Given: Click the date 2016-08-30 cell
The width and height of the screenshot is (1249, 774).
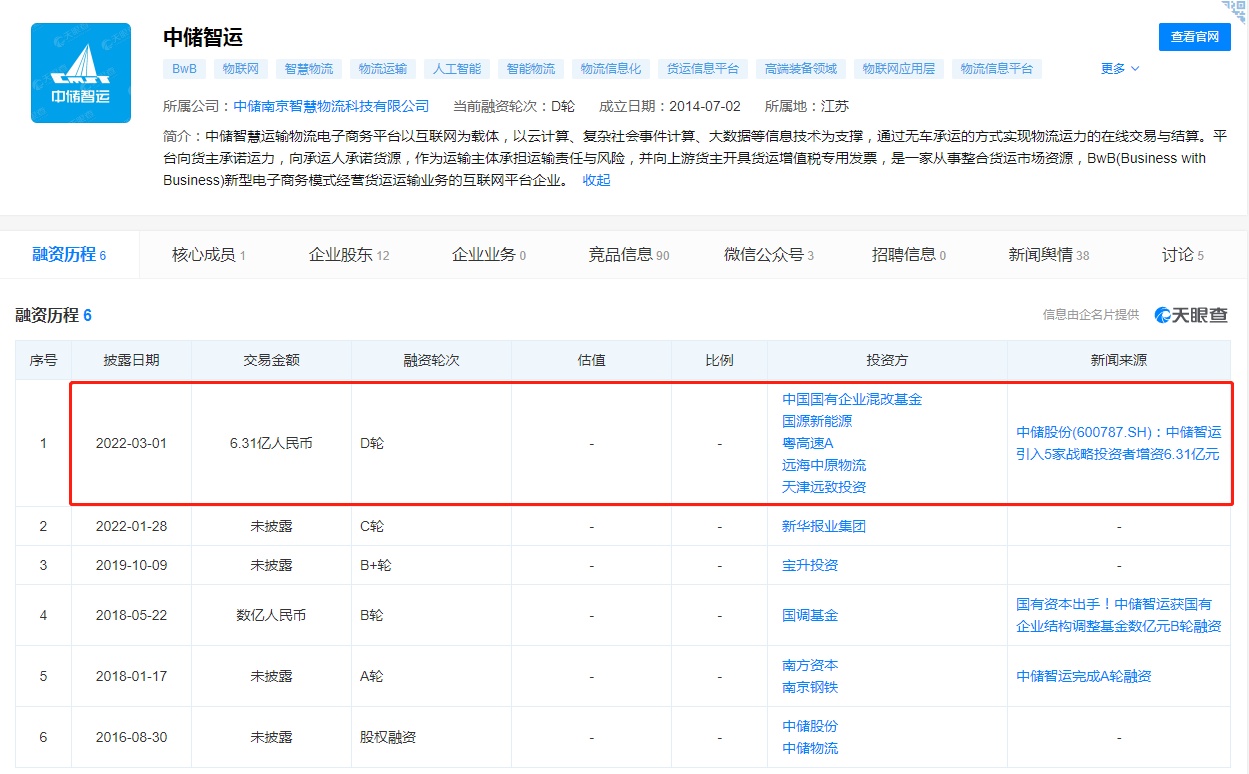Looking at the screenshot, I should click(131, 737).
